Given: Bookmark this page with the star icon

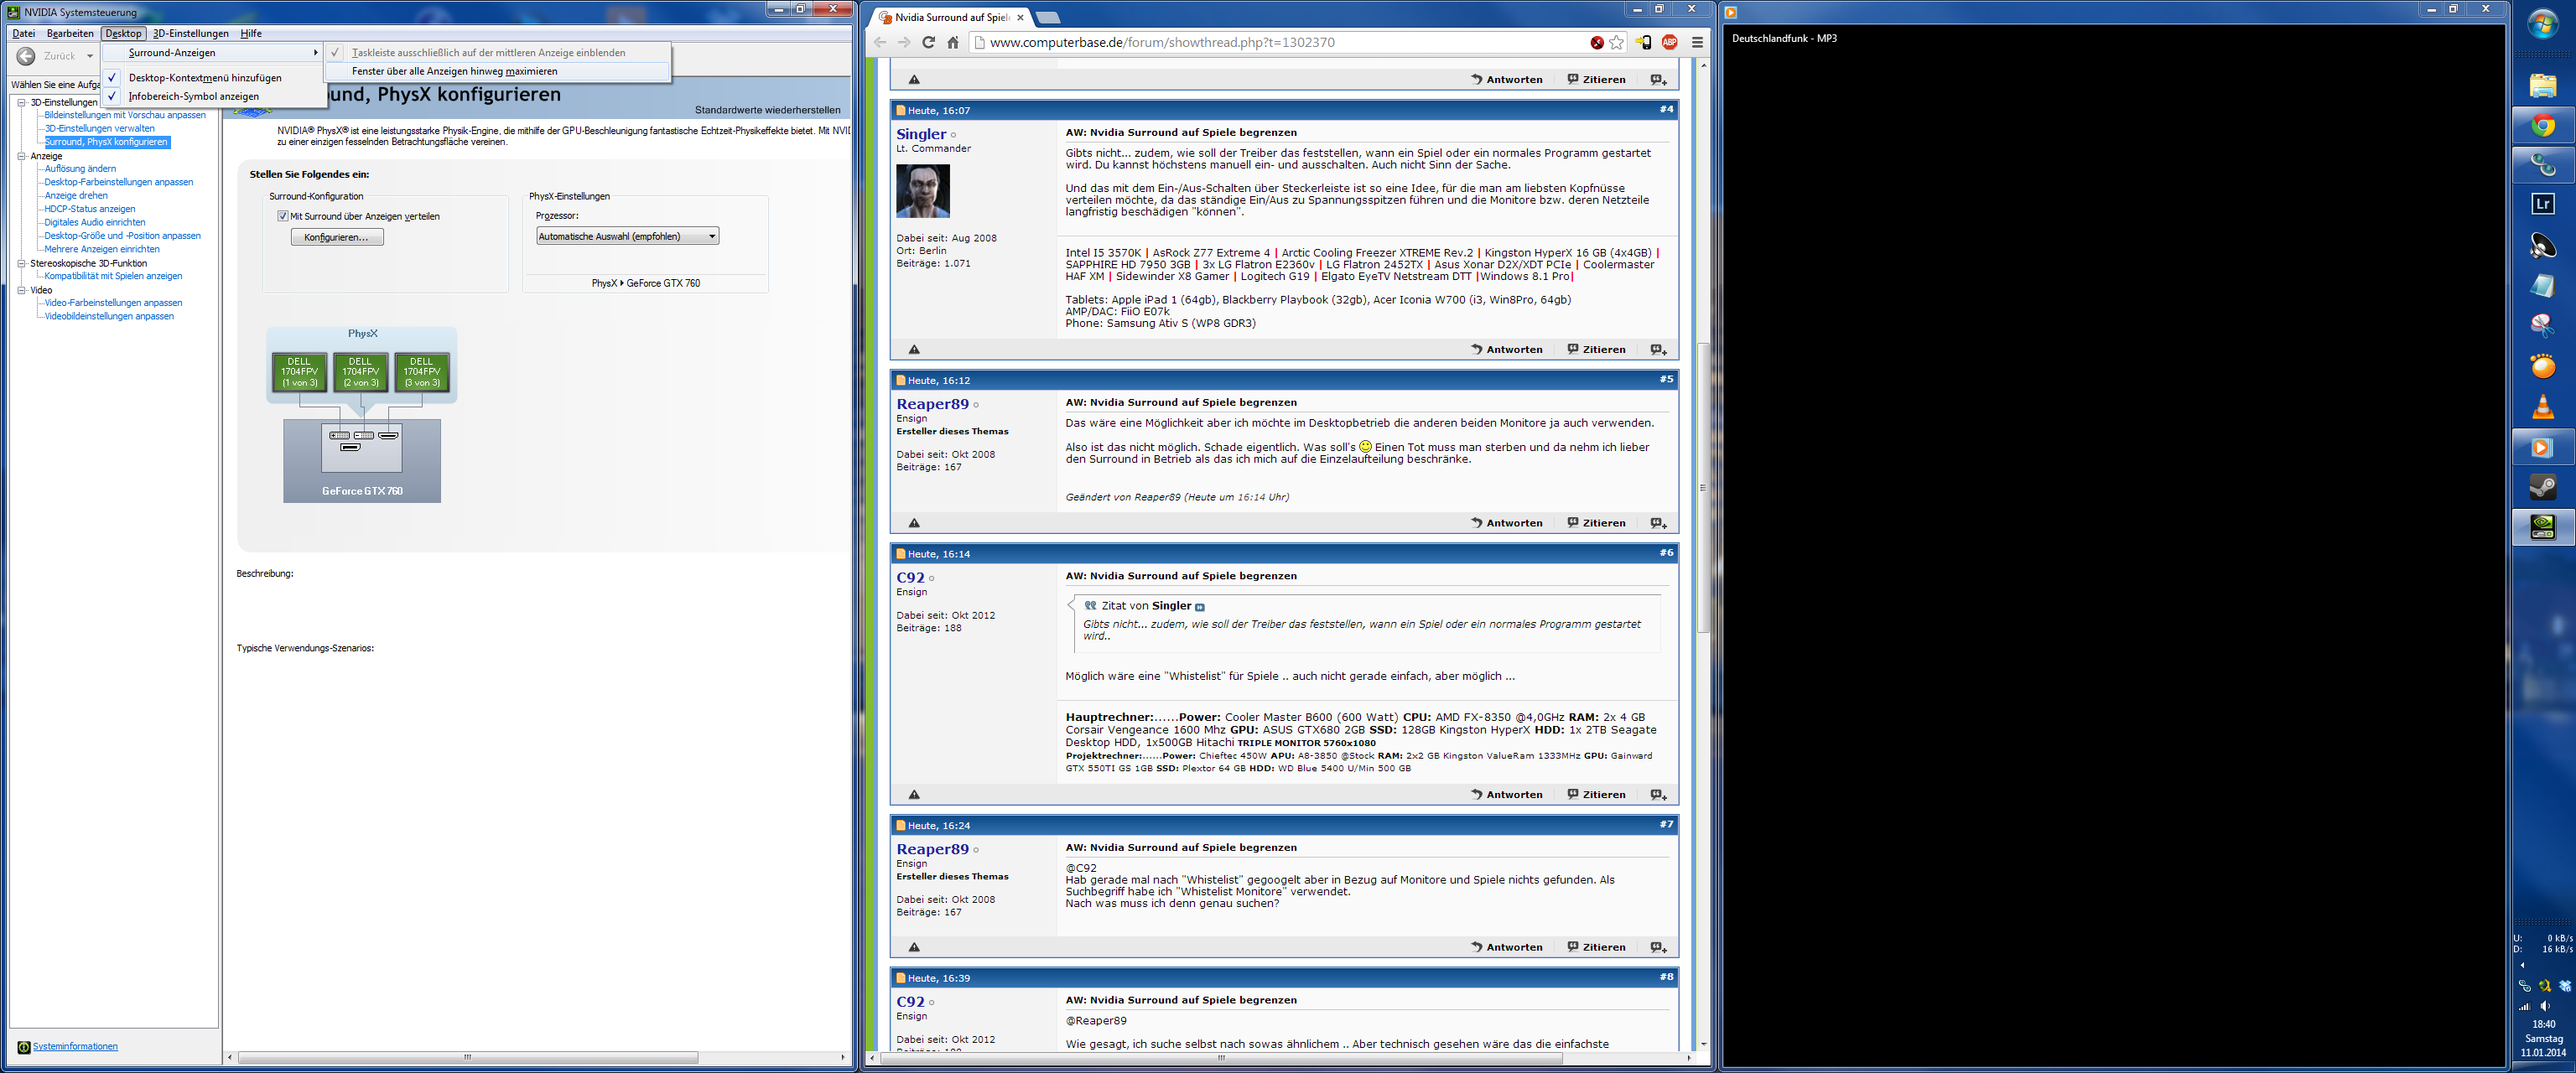Looking at the screenshot, I should (x=1616, y=42).
